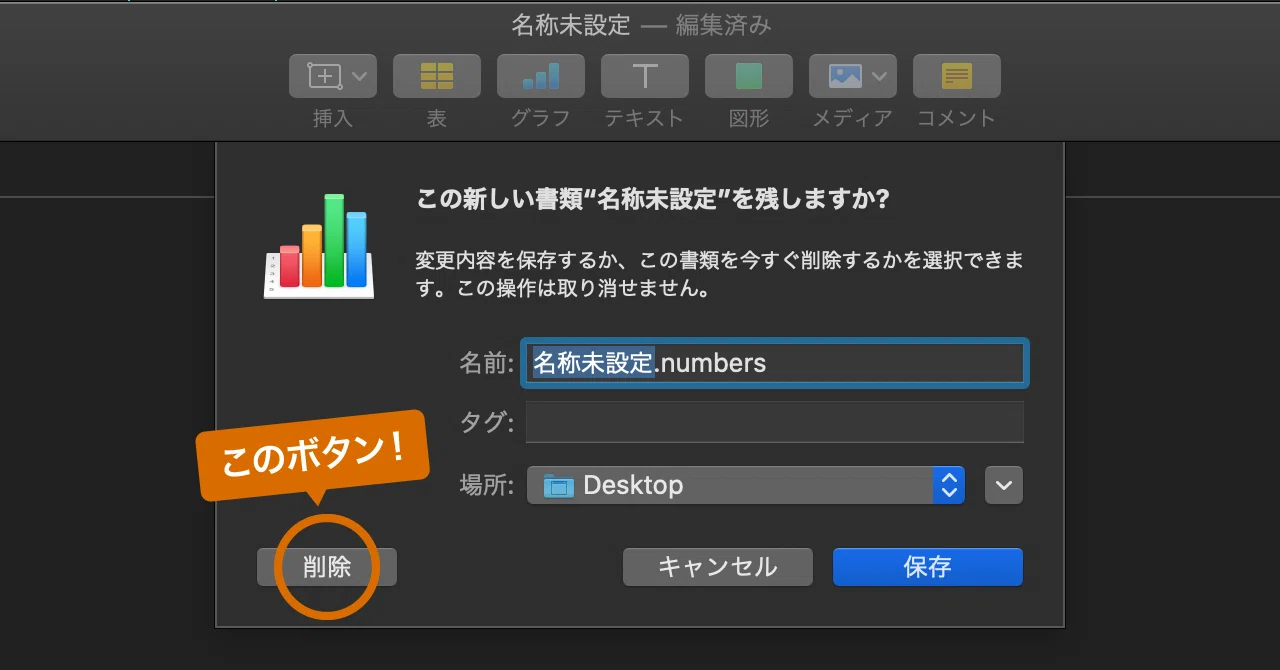
Task: Click the 図形 (Shape) toolbar icon
Action: [749, 76]
